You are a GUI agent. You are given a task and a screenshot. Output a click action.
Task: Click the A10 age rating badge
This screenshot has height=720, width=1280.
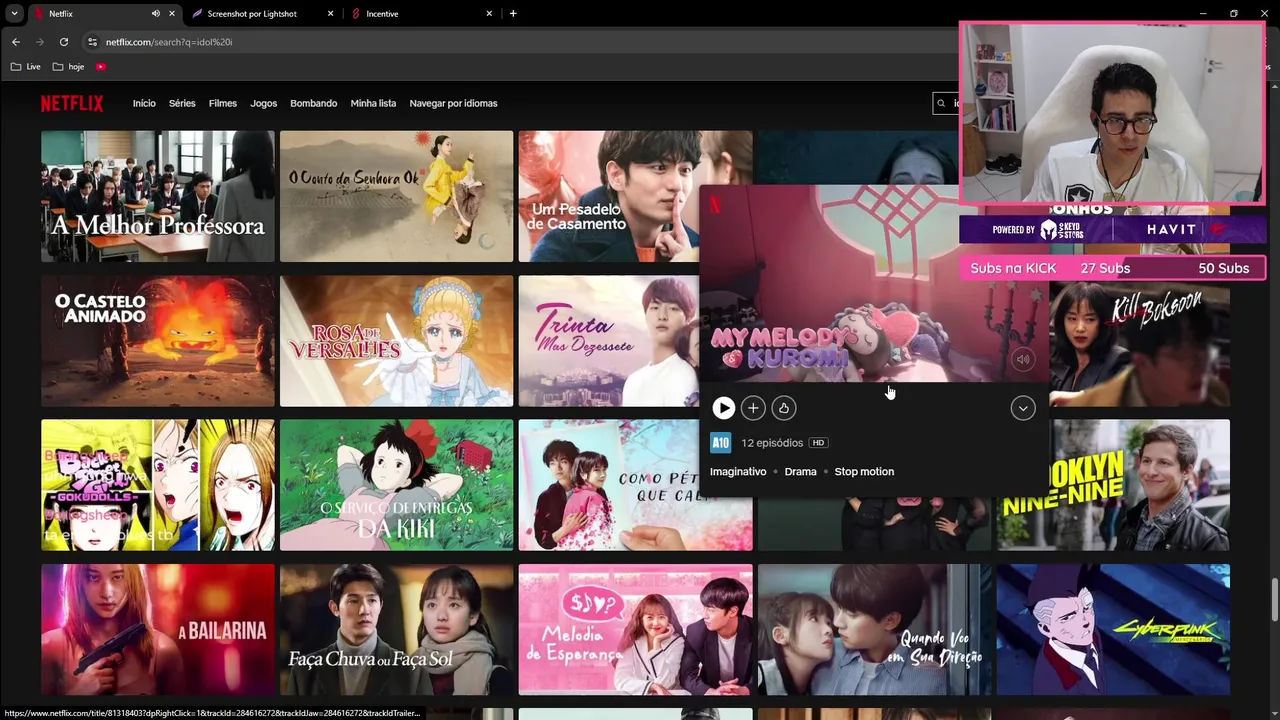720,443
